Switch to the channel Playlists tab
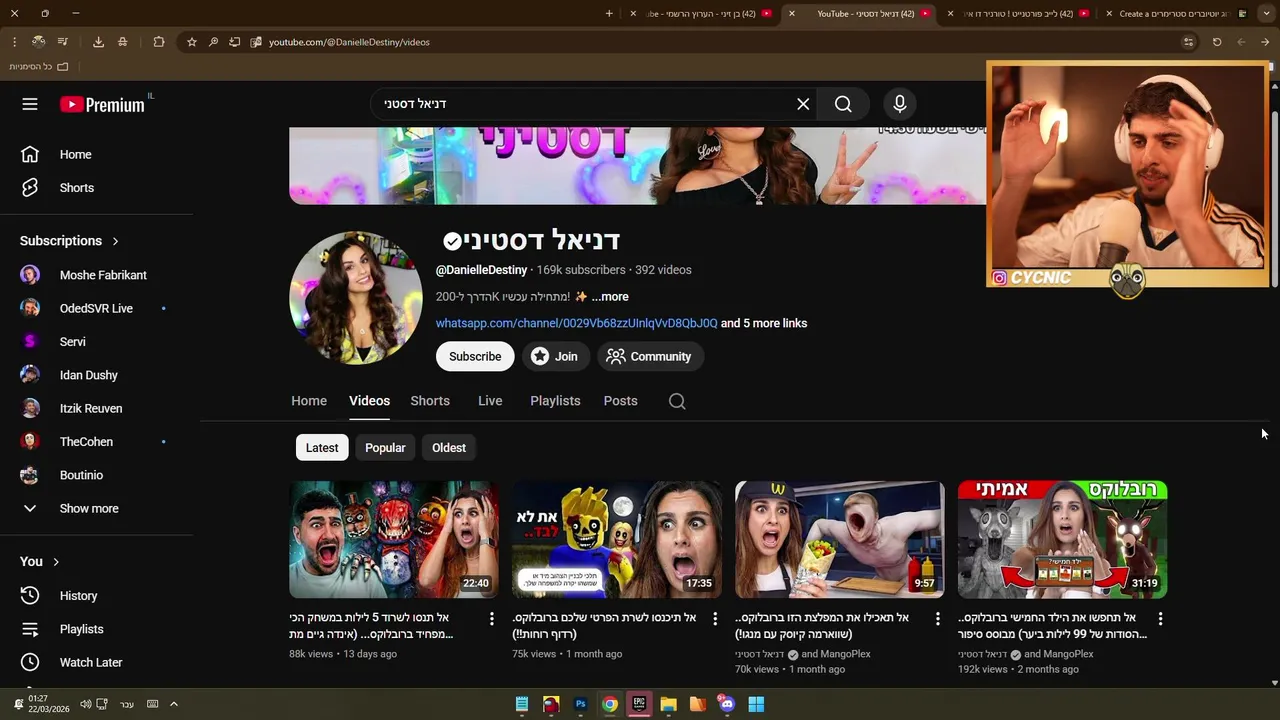 pyautogui.click(x=555, y=401)
